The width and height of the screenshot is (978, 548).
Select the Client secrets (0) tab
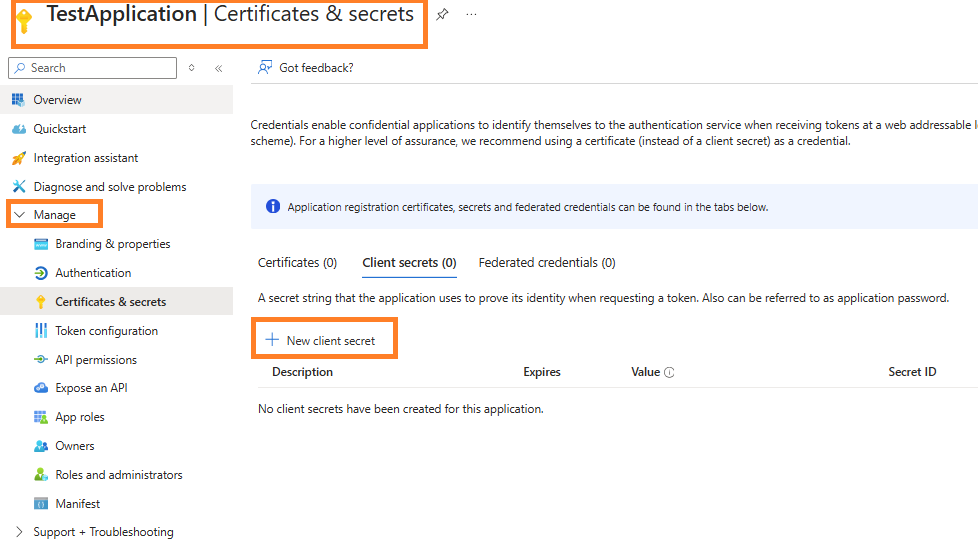409,262
